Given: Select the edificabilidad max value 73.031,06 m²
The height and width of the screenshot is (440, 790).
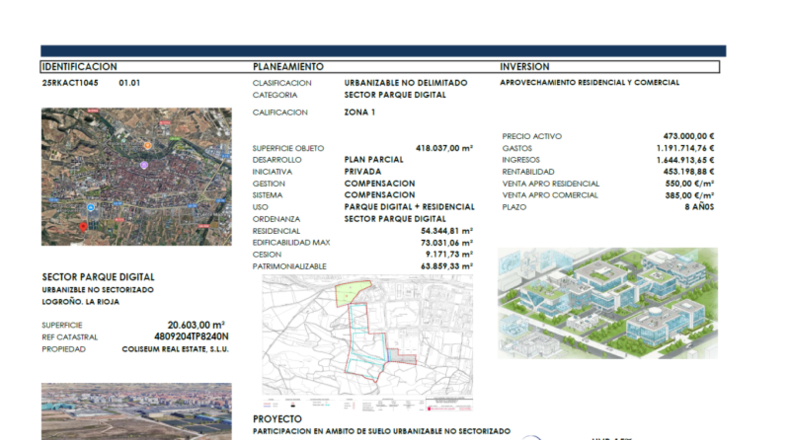Looking at the screenshot, I should (x=446, y=243).
